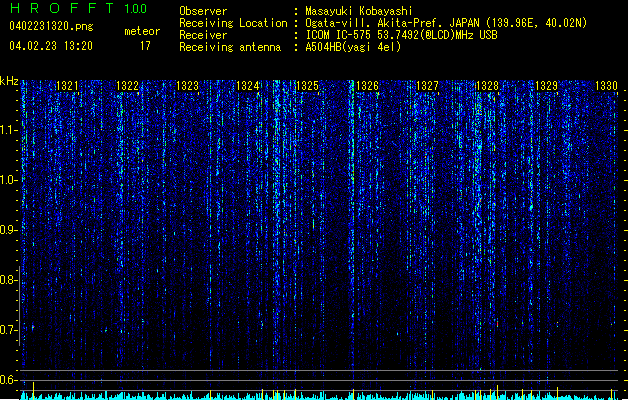
Task: Click the 1.0 kHz axis tick label
Action: [x=8, y=181]
